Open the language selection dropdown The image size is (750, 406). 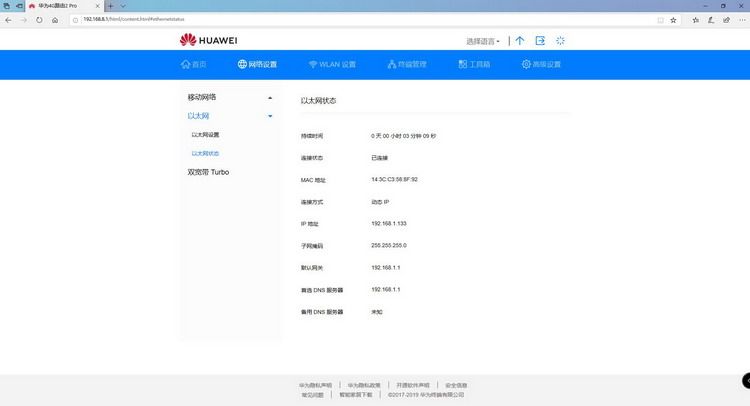483,42
